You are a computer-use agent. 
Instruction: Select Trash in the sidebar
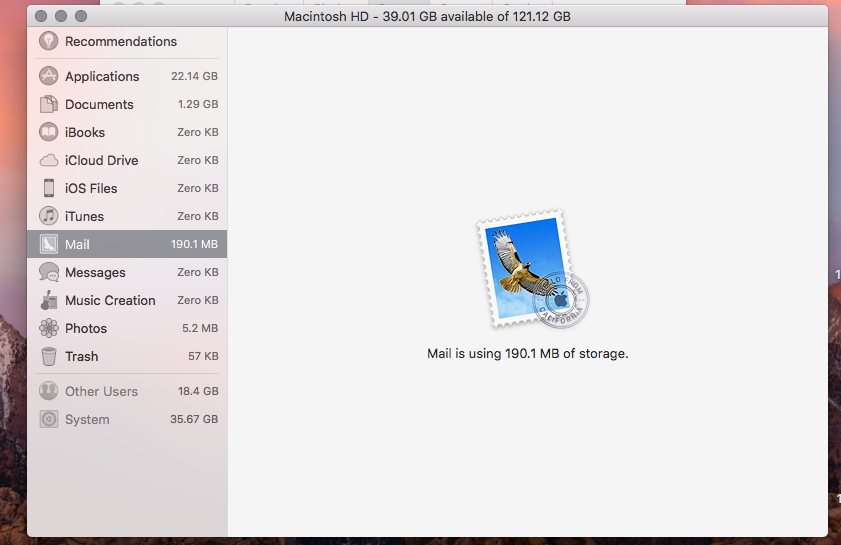pyautogui.click(x=127, y=356)
